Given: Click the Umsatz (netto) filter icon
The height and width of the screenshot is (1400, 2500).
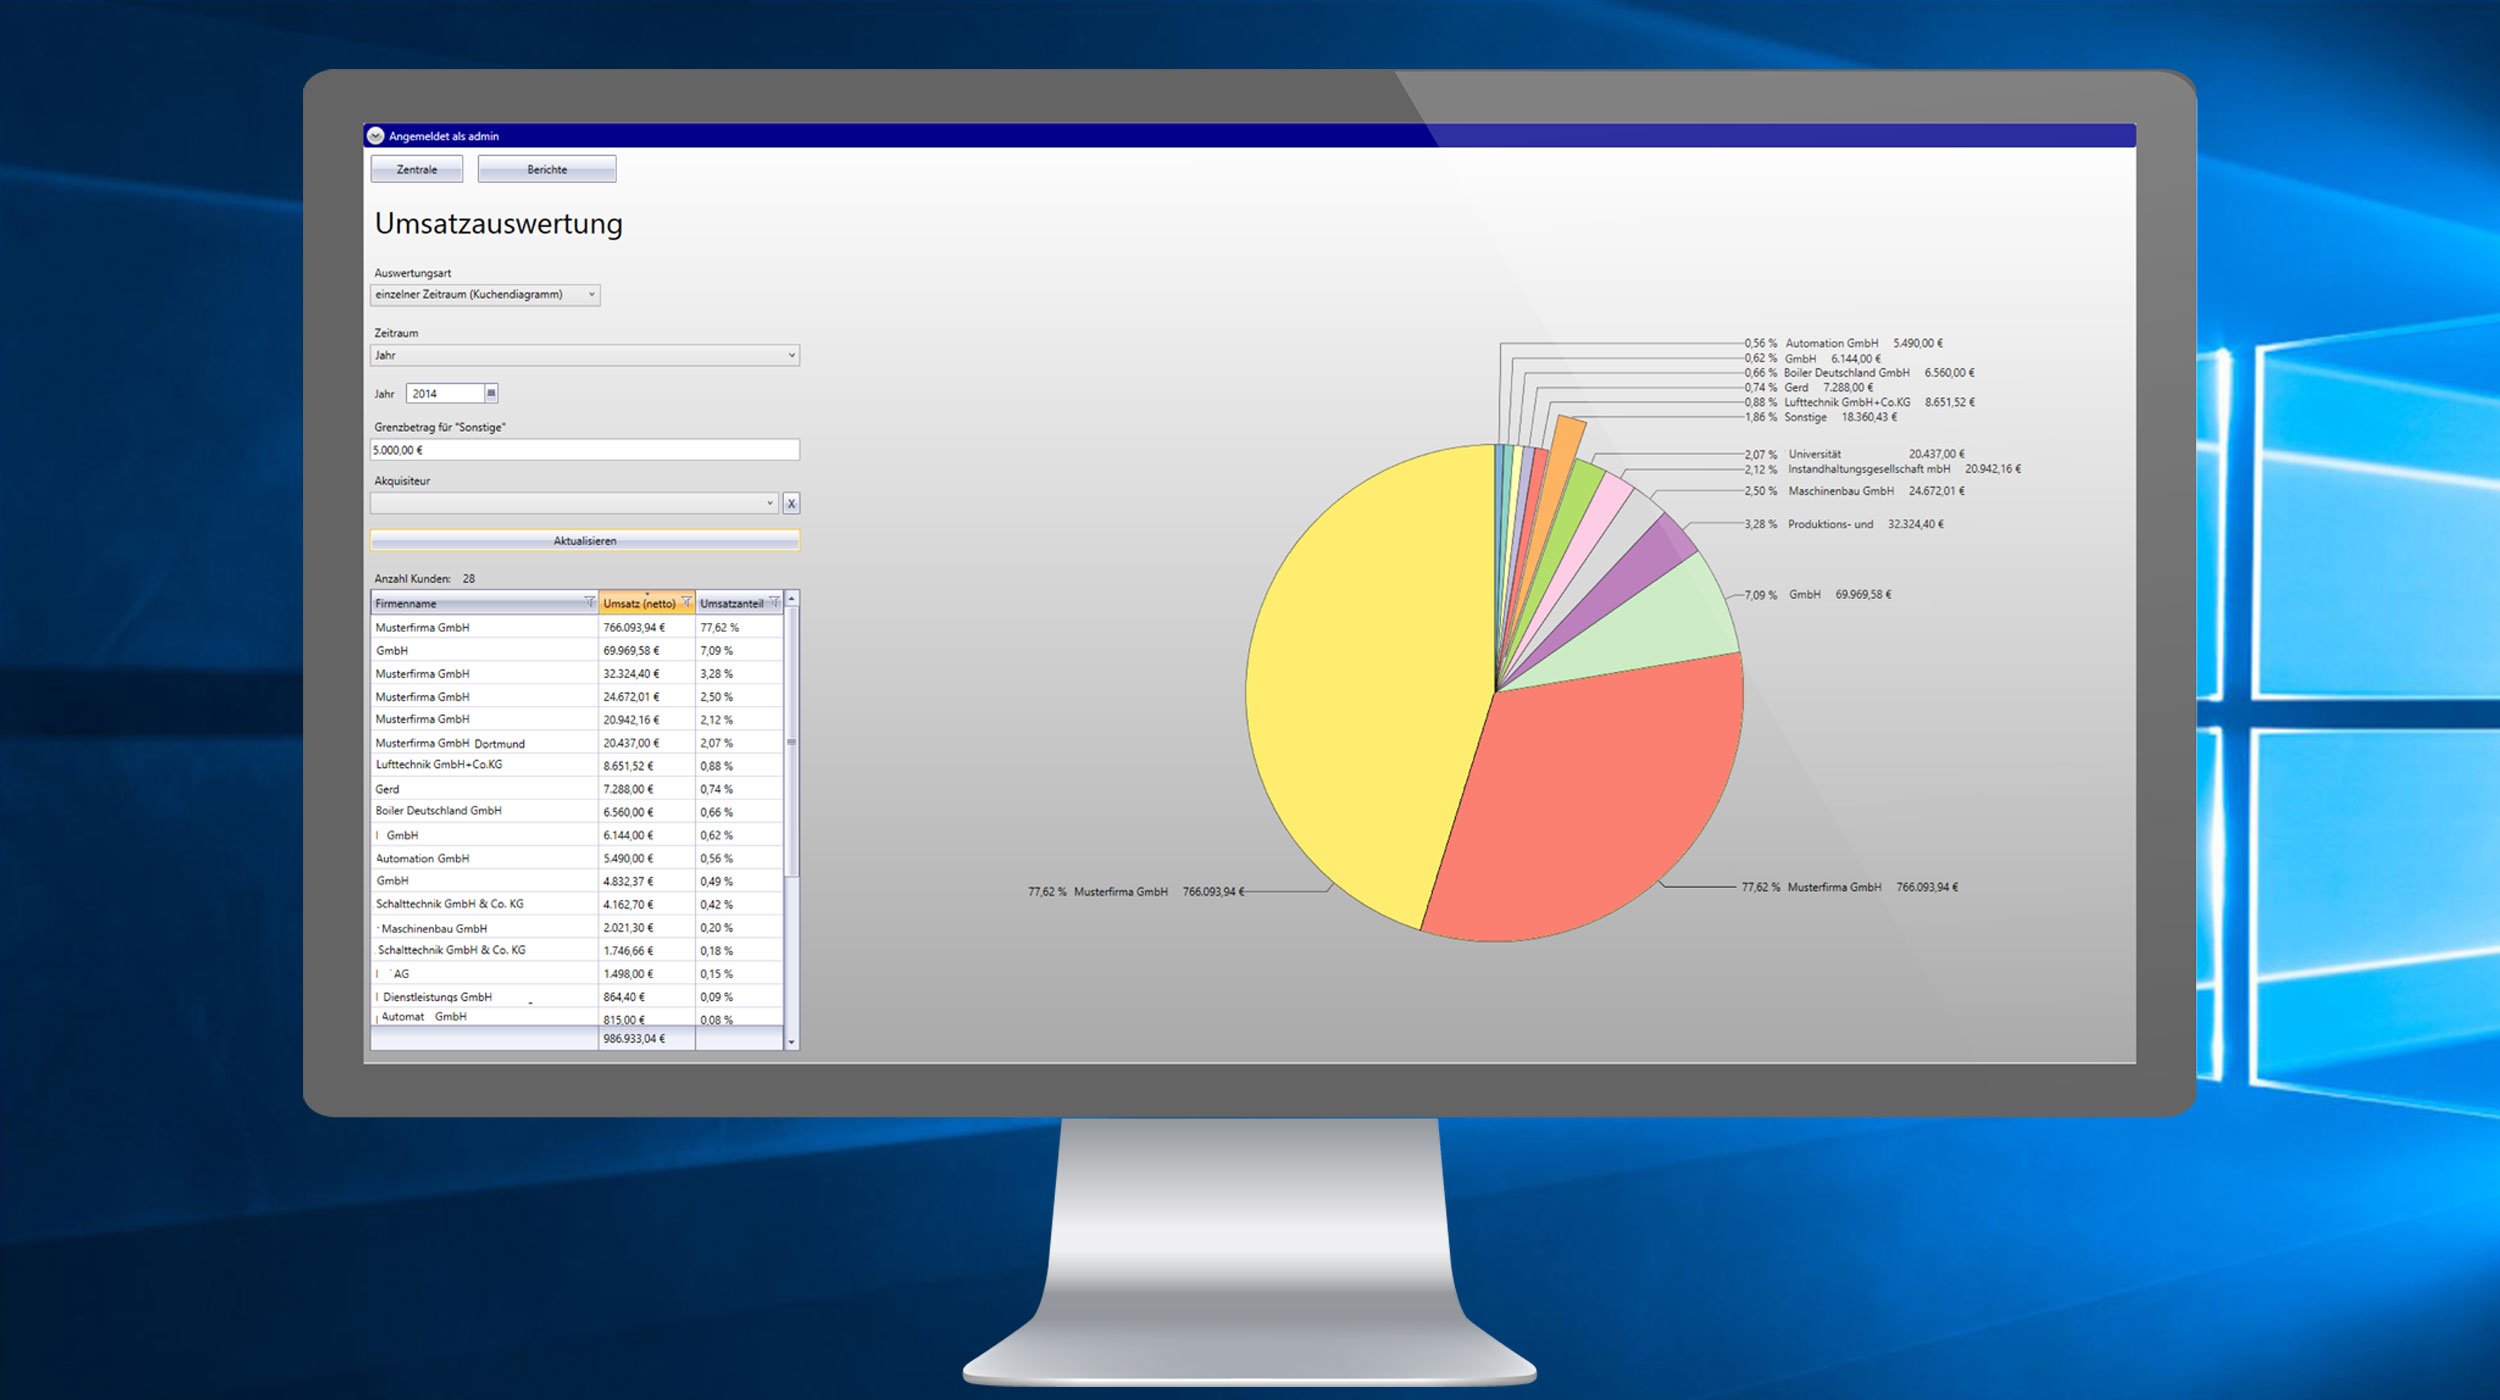Looking at the screenshot, I should tap(686, 602).
